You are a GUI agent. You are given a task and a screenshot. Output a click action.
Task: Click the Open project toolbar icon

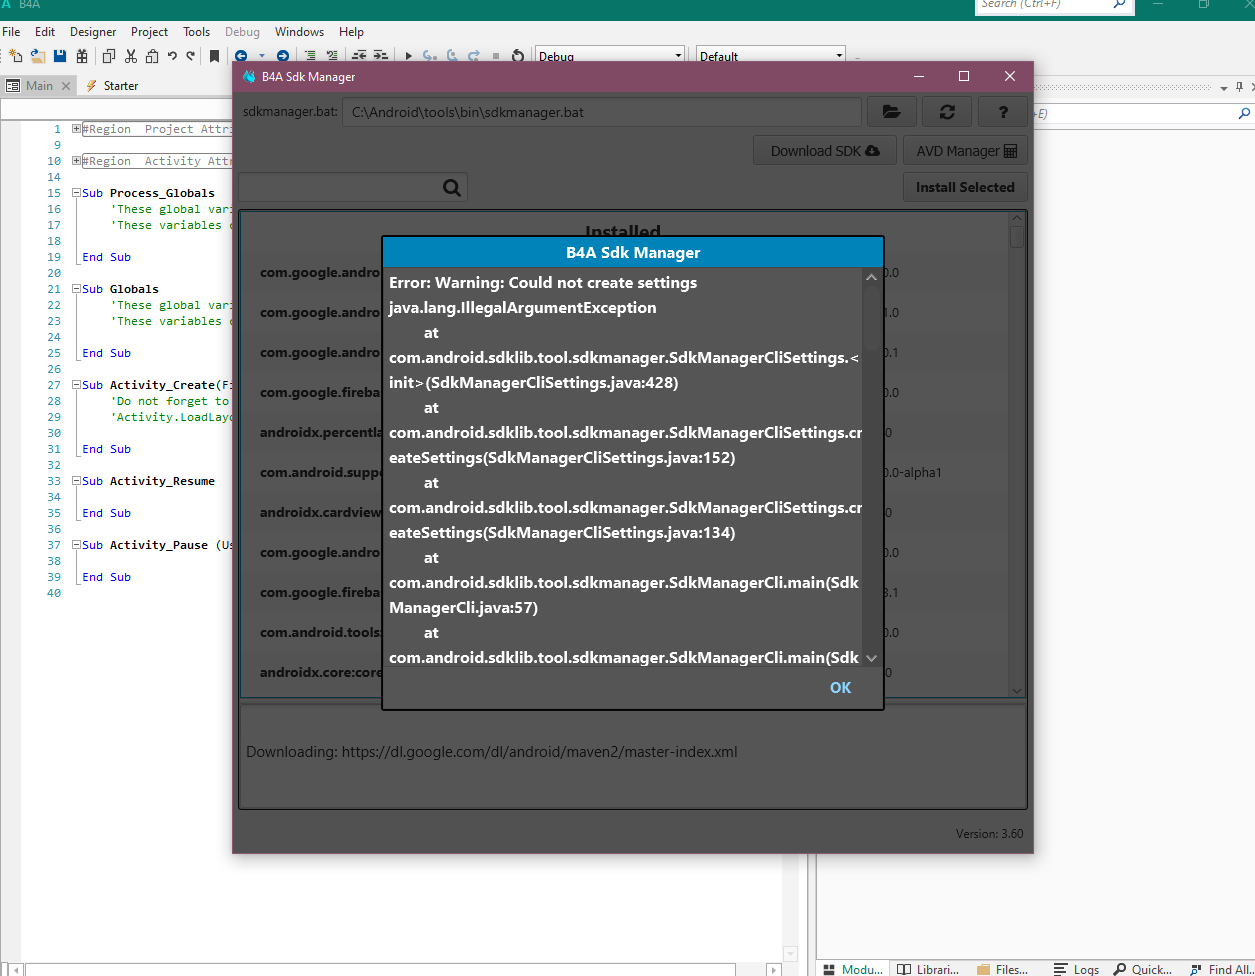click(38, 56)
